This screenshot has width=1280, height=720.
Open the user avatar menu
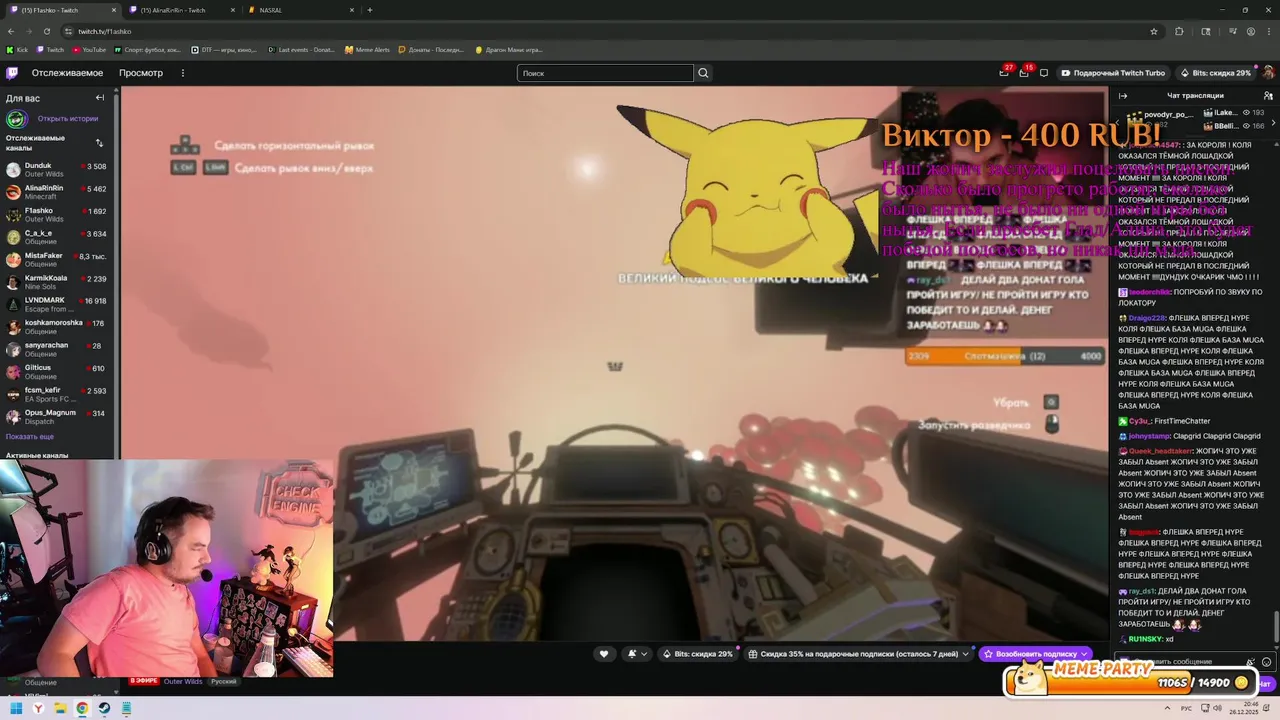point(1268,73)
